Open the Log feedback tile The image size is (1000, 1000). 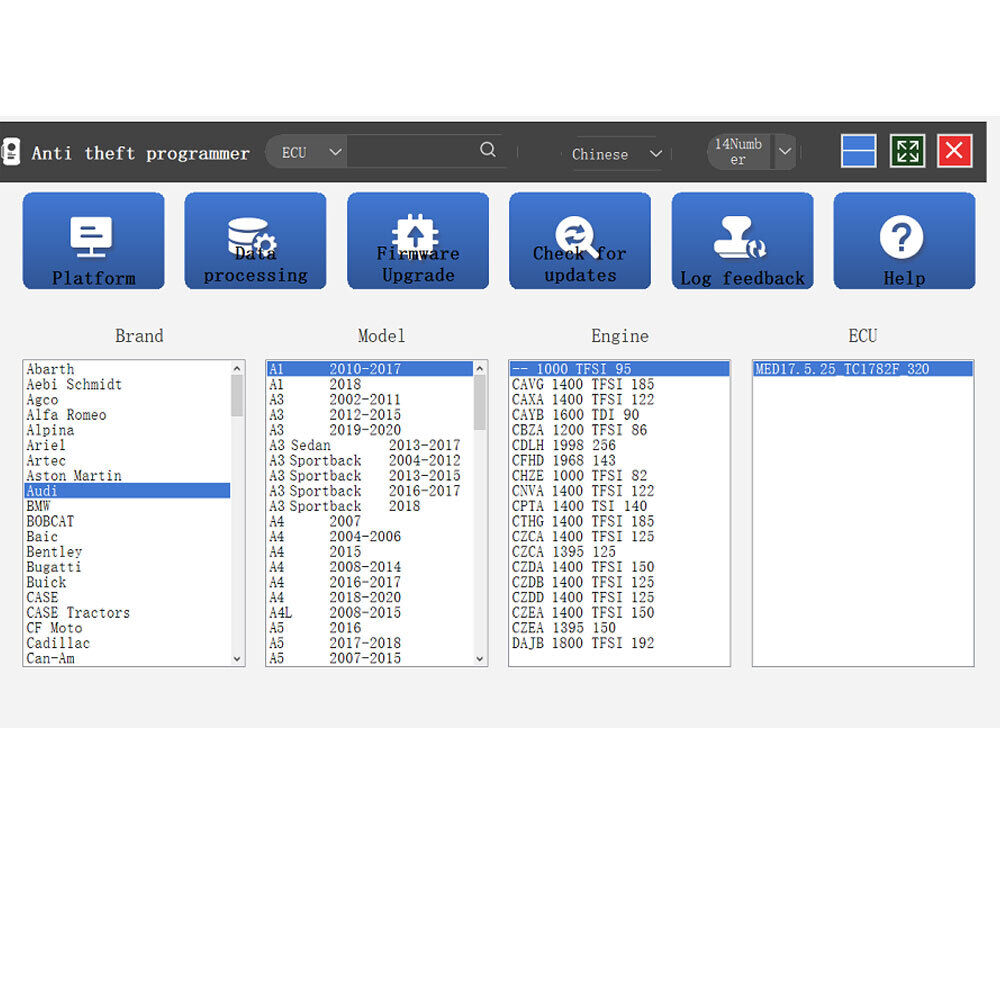(x=742, y=241)
